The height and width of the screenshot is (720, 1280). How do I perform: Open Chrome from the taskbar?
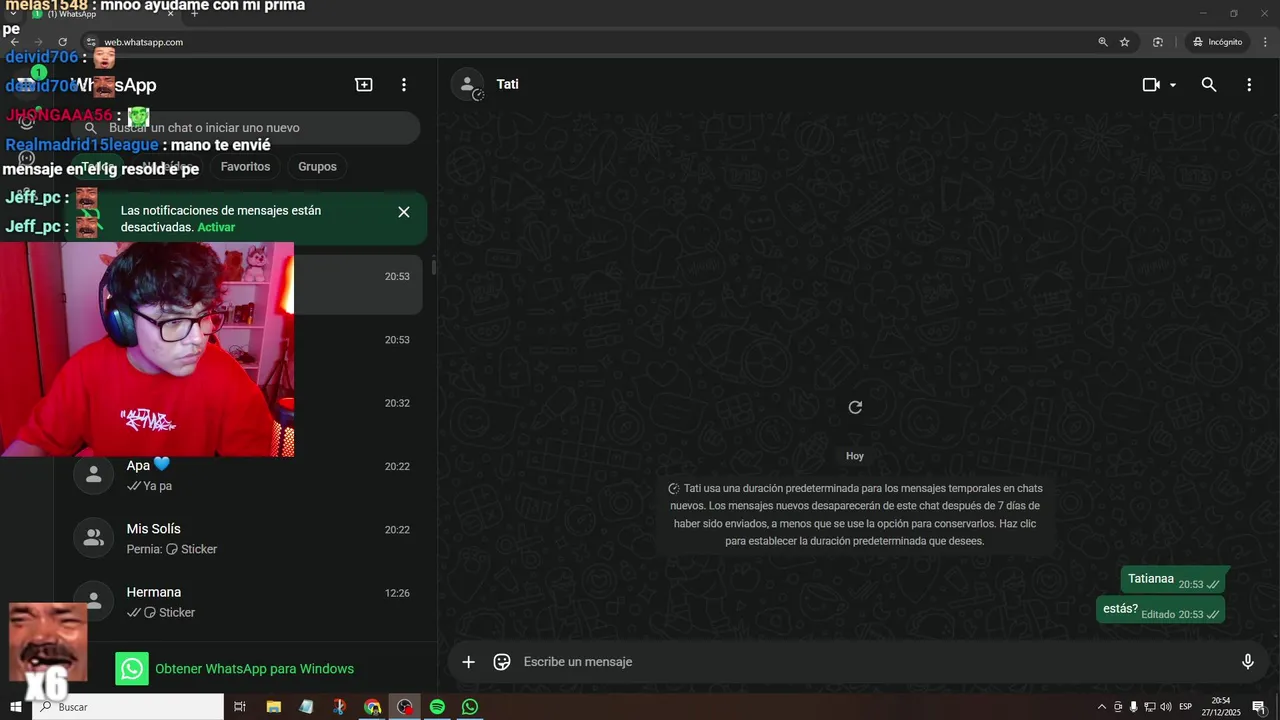[x=372, y=707]
